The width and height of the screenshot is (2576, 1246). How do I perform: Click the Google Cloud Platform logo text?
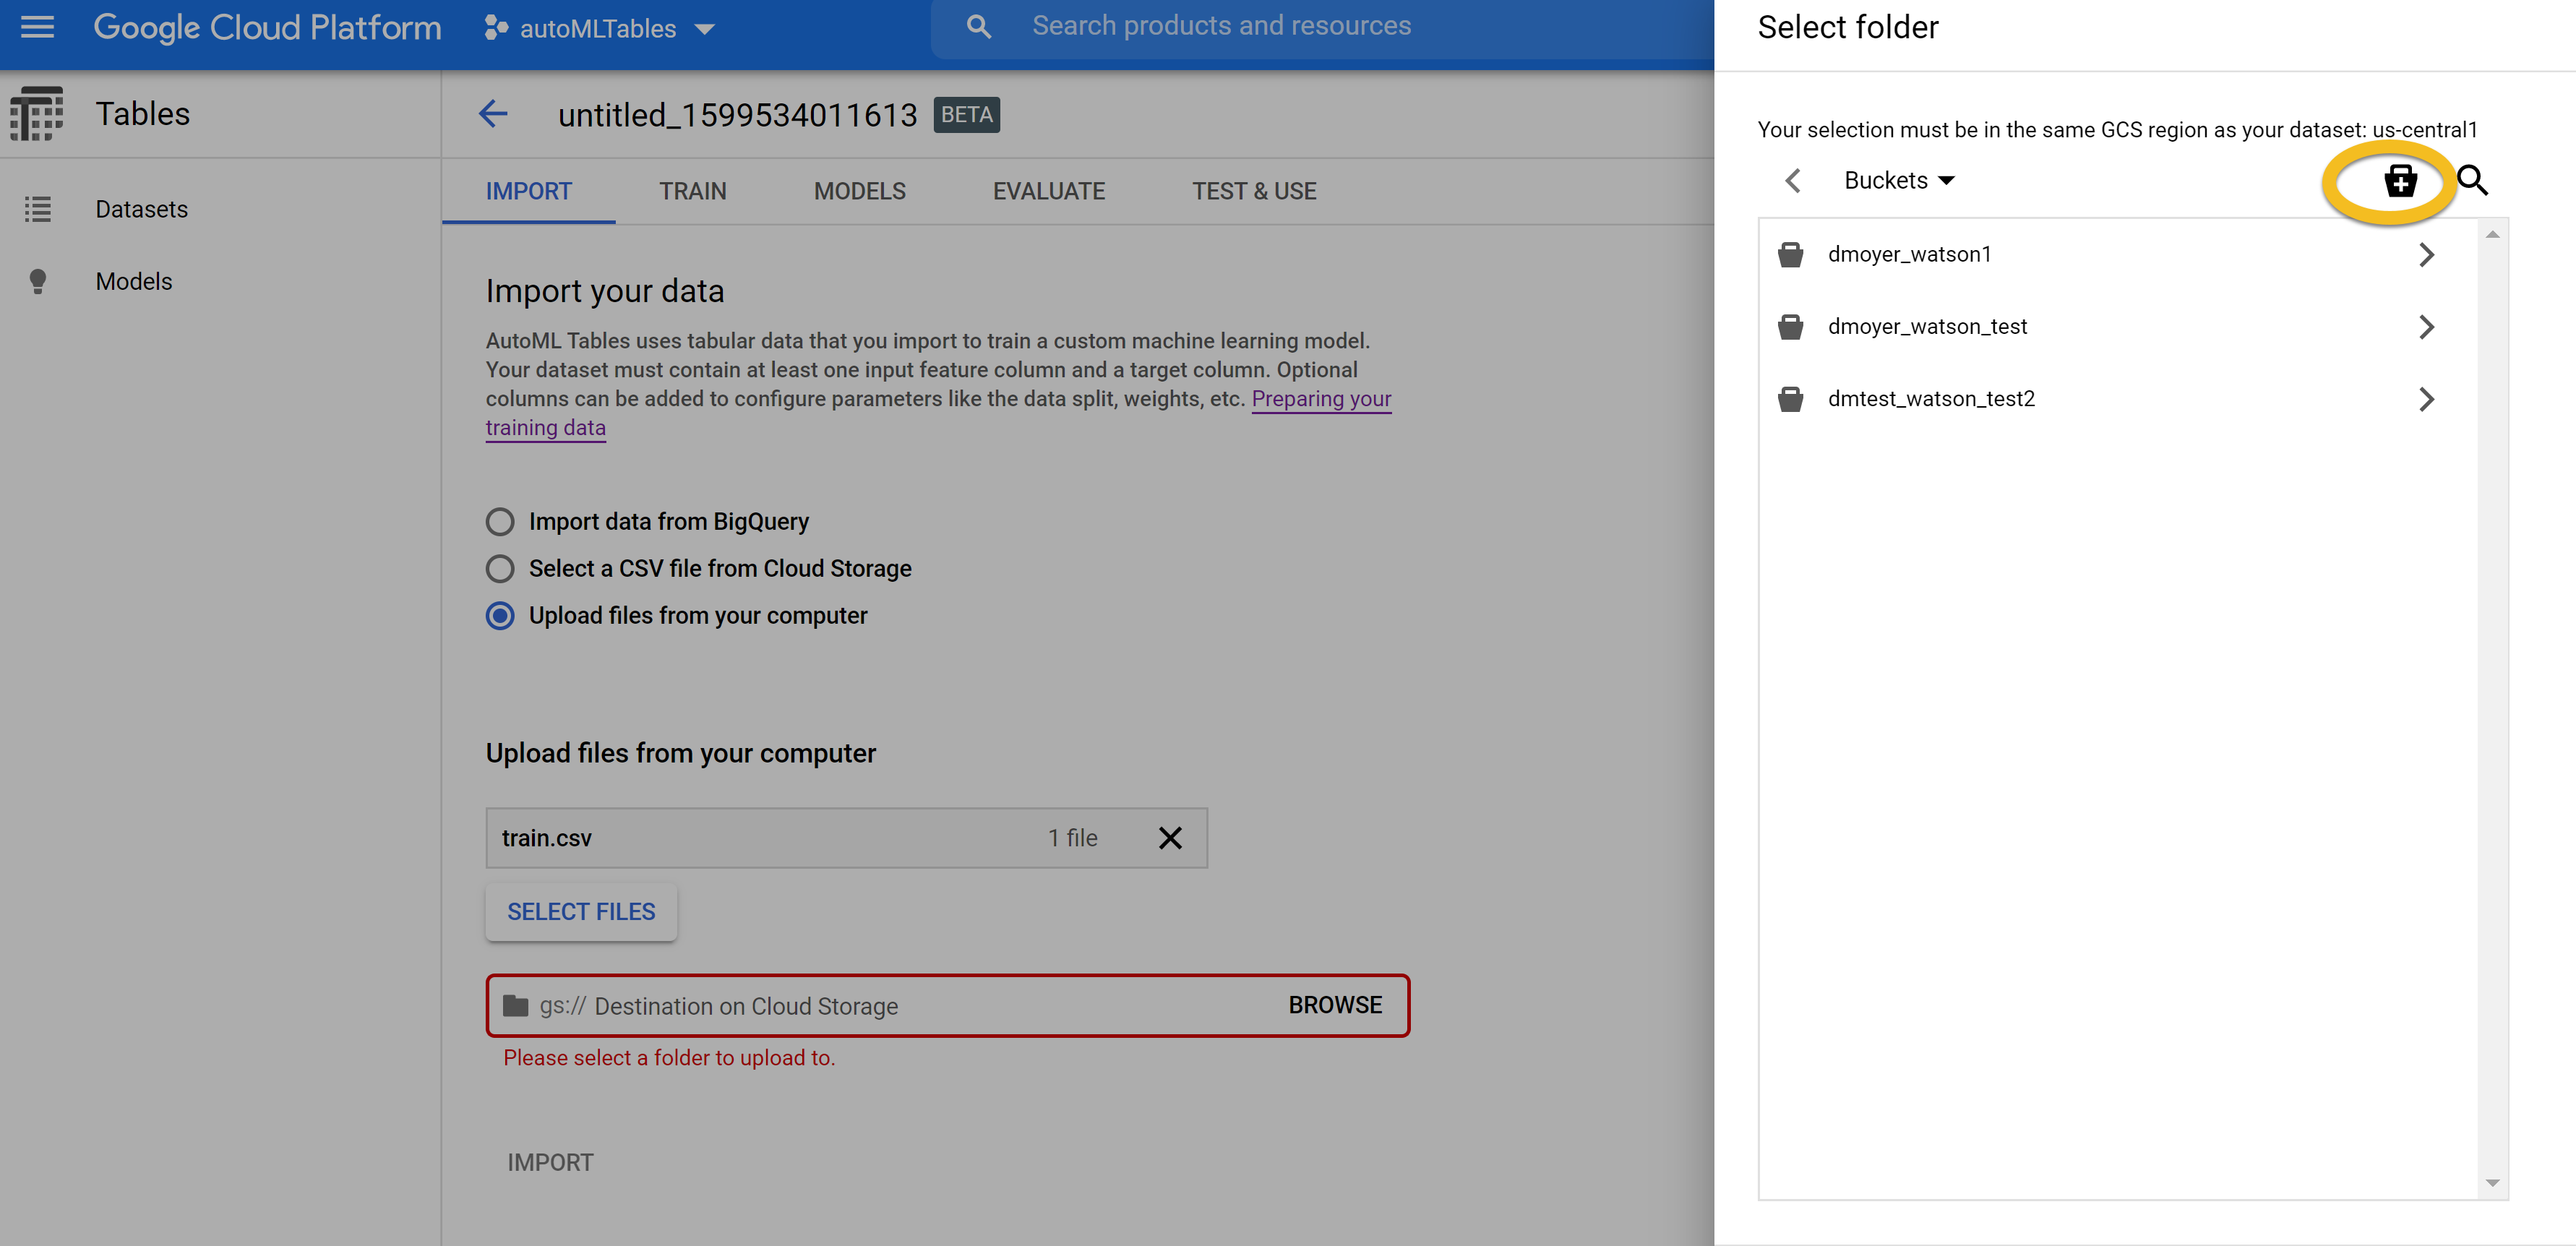(x=267, y=28)
